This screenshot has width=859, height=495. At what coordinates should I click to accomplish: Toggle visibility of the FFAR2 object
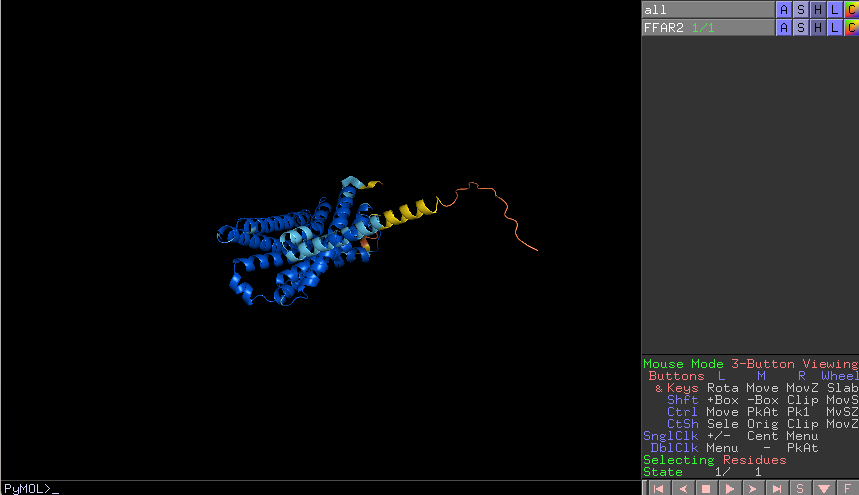click(708, 27)
